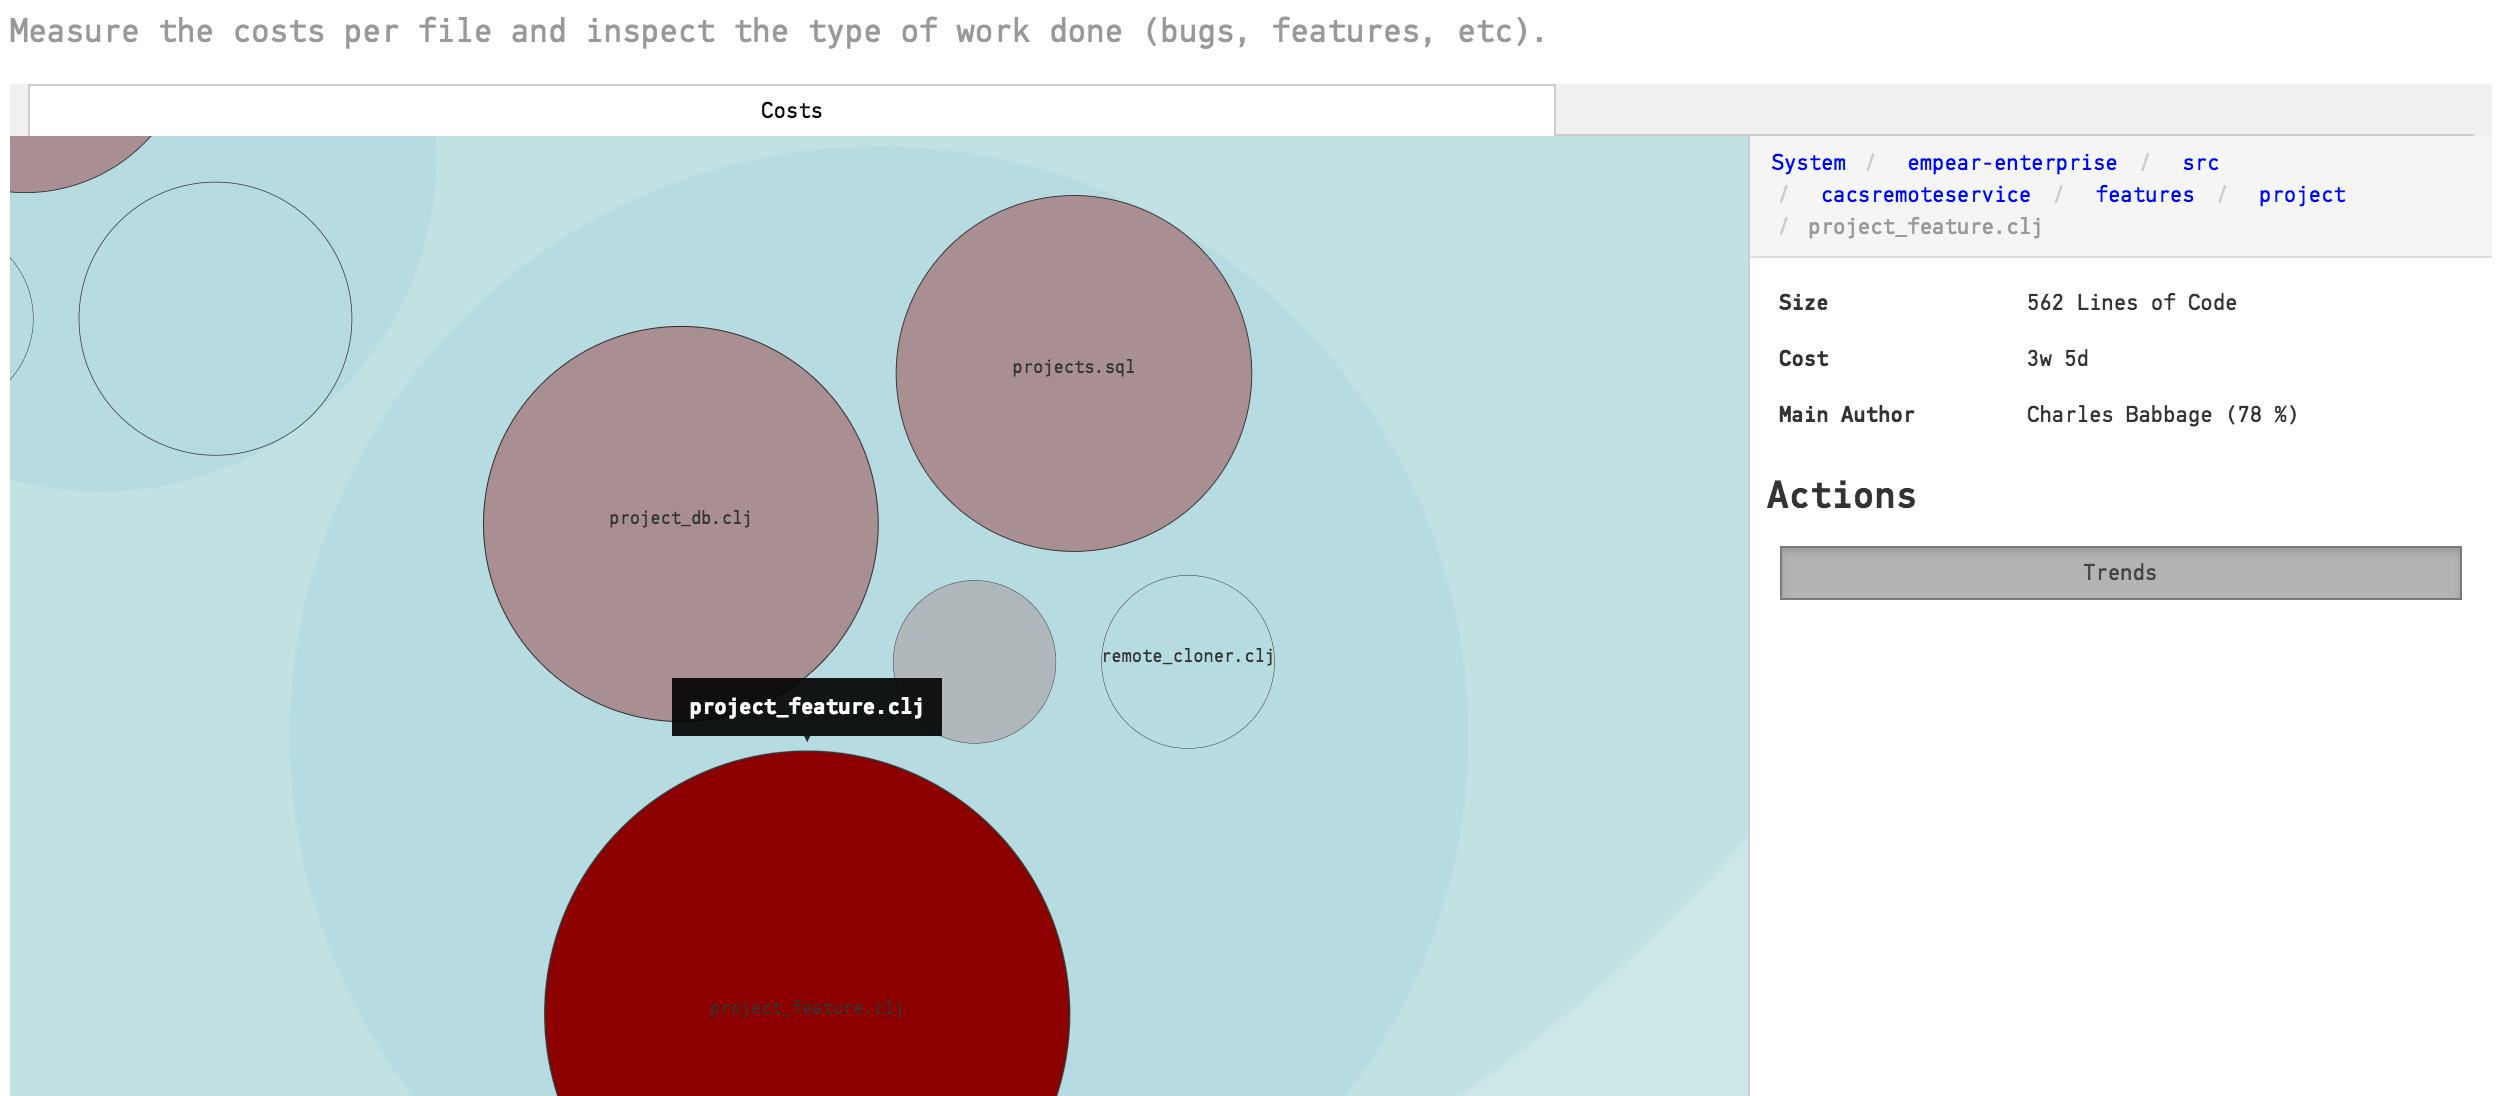Viewport: 2500px width, 1096px height.
Task: Open the Costs tab
Action: pos(791,110)
